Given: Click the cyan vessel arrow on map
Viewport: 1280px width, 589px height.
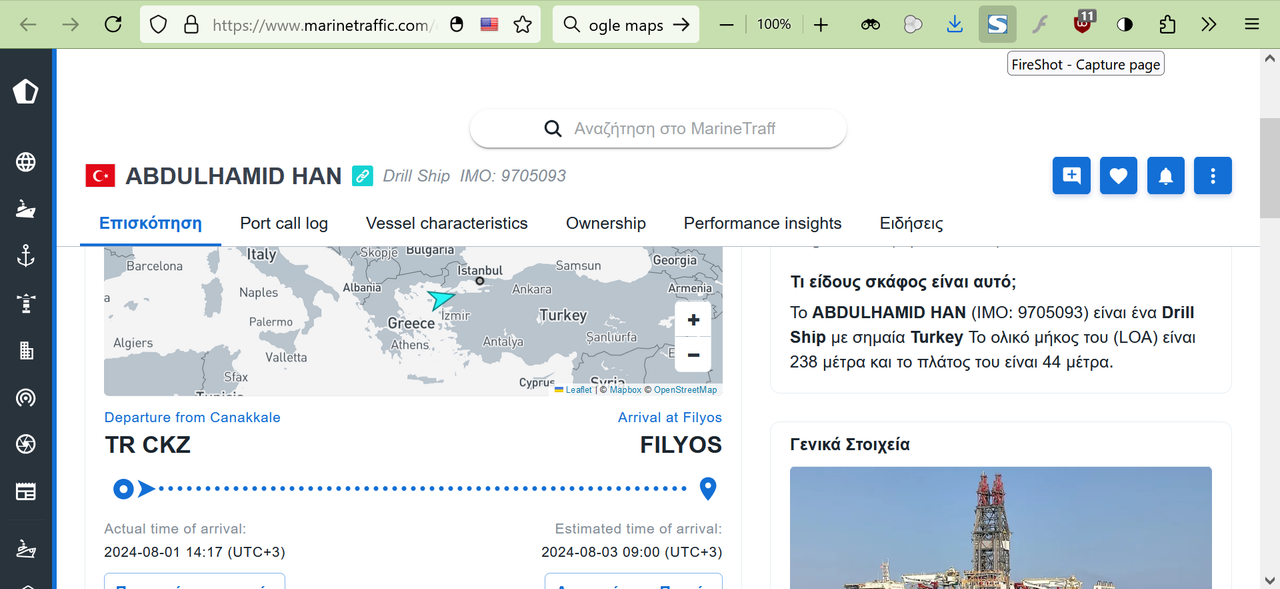Looking at the screenshot, I should [x=440, y=298].
